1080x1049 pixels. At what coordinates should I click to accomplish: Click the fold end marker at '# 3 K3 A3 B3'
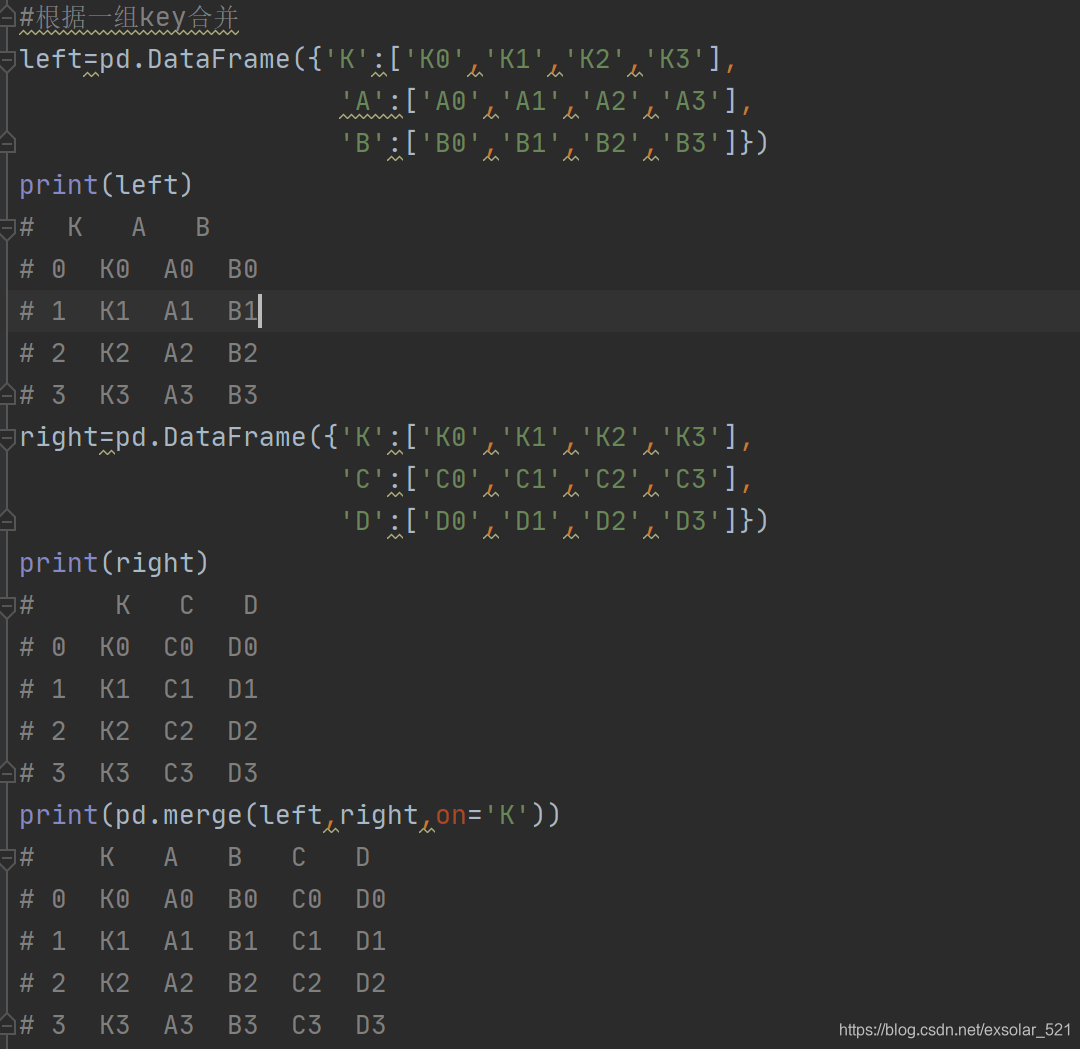(x=6, y=395)
